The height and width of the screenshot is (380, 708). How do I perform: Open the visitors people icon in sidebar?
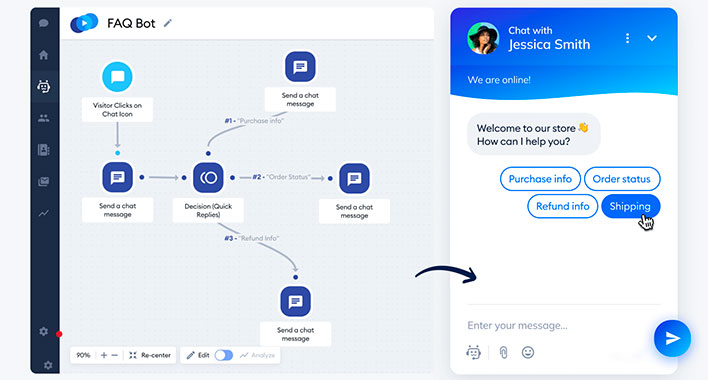pos(44,118)
